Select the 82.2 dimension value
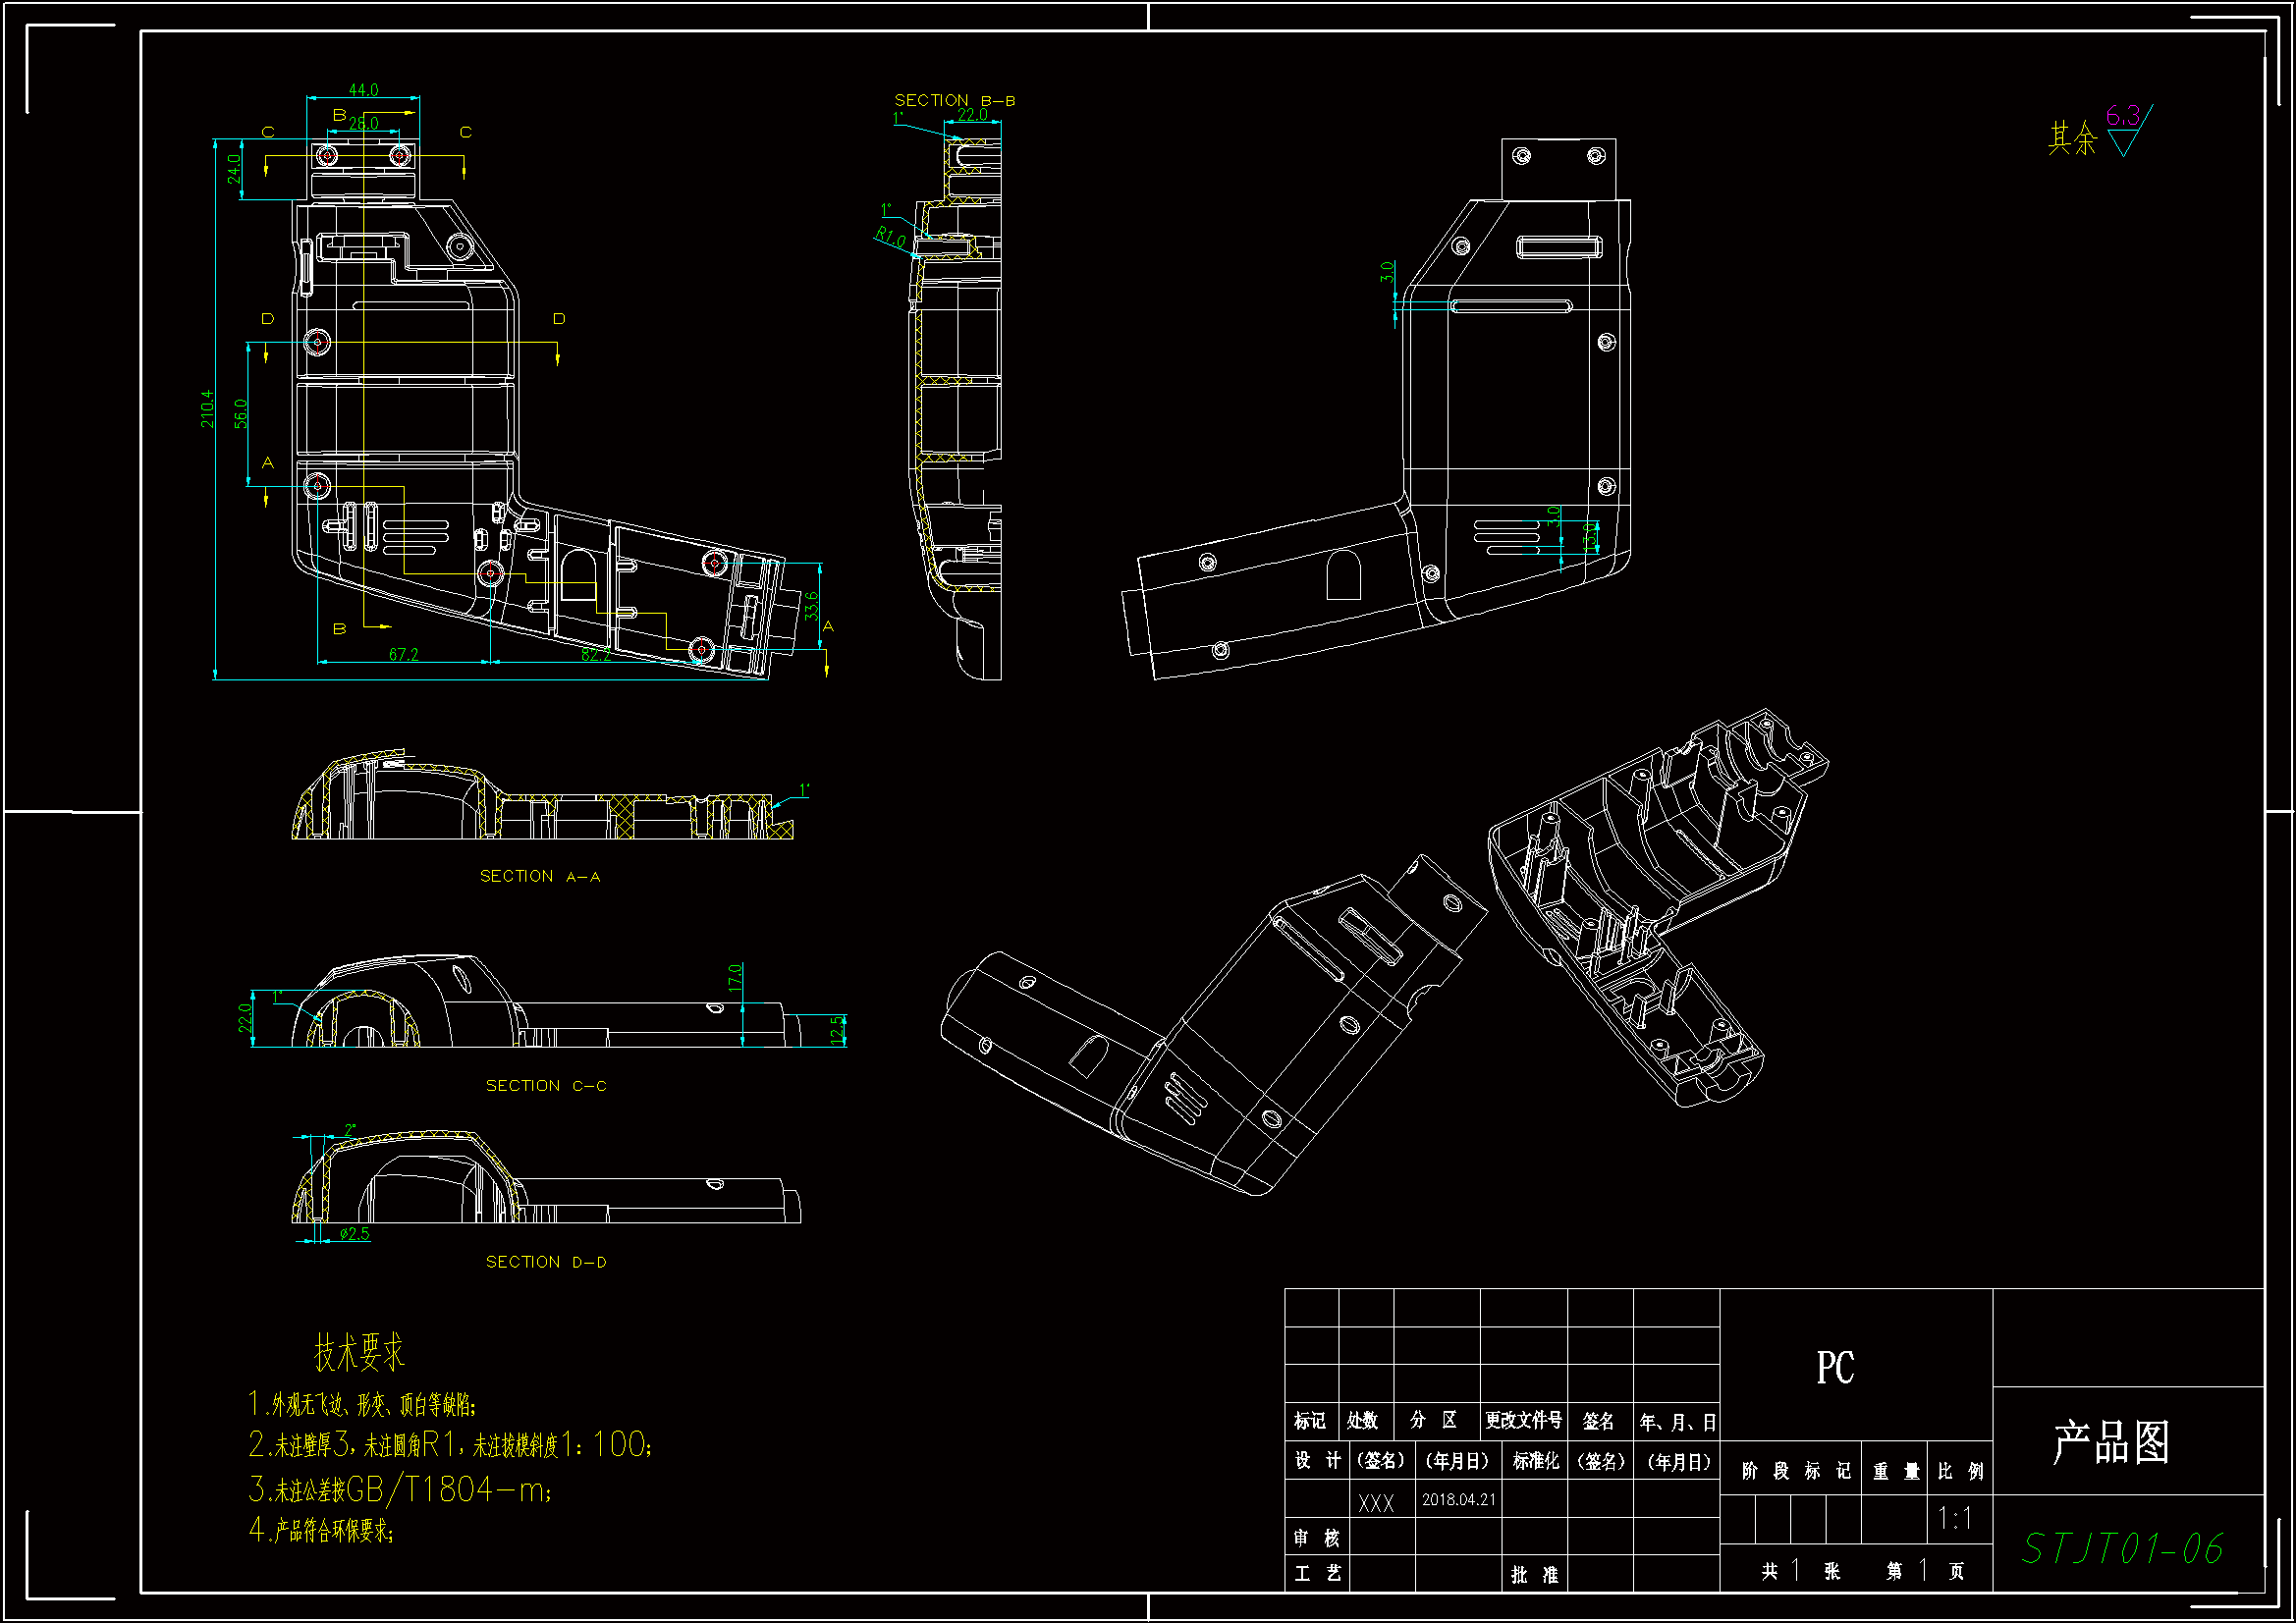The image size is (2296, 1623). [x=596, y=655]
